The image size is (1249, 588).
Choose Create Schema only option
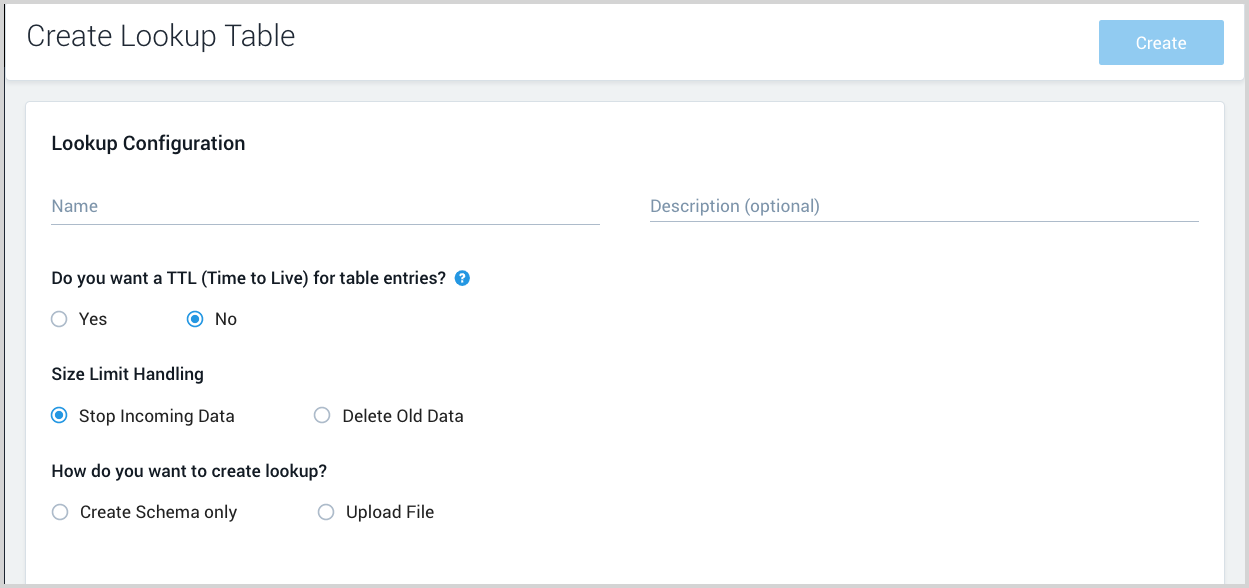[59, 511]
